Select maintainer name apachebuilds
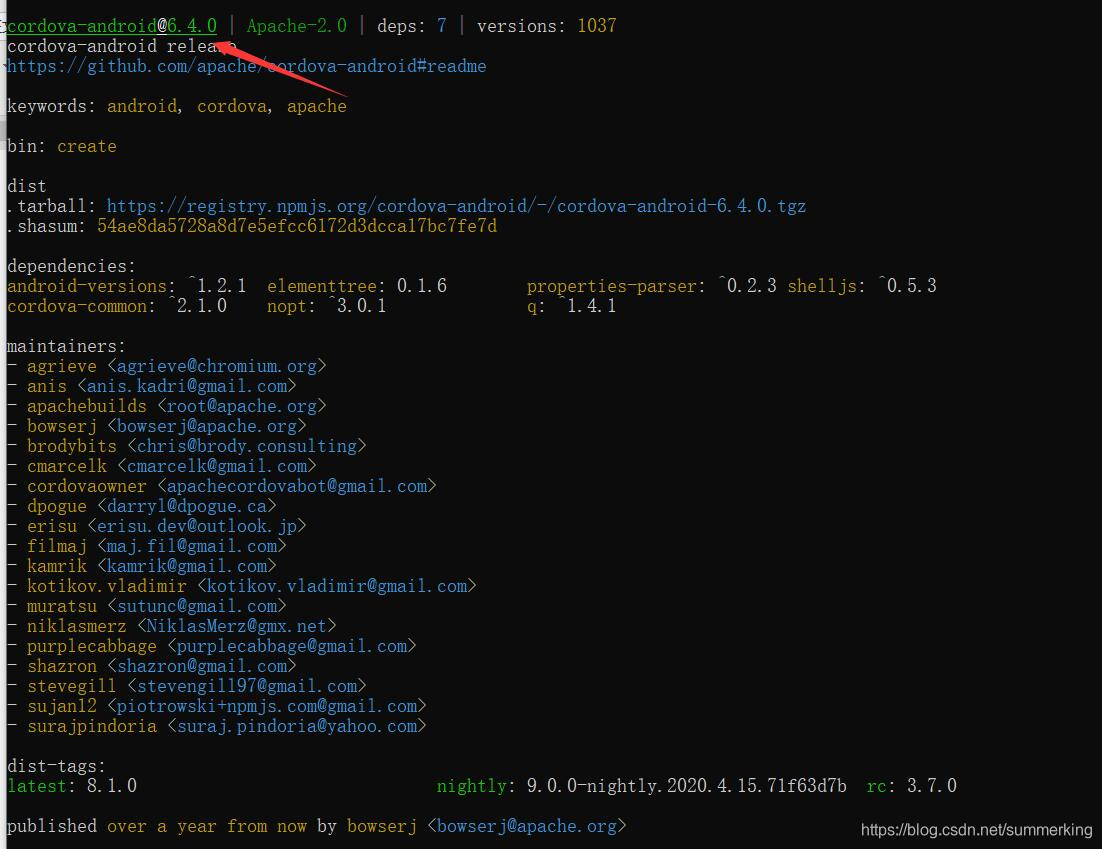 [86, 406]
